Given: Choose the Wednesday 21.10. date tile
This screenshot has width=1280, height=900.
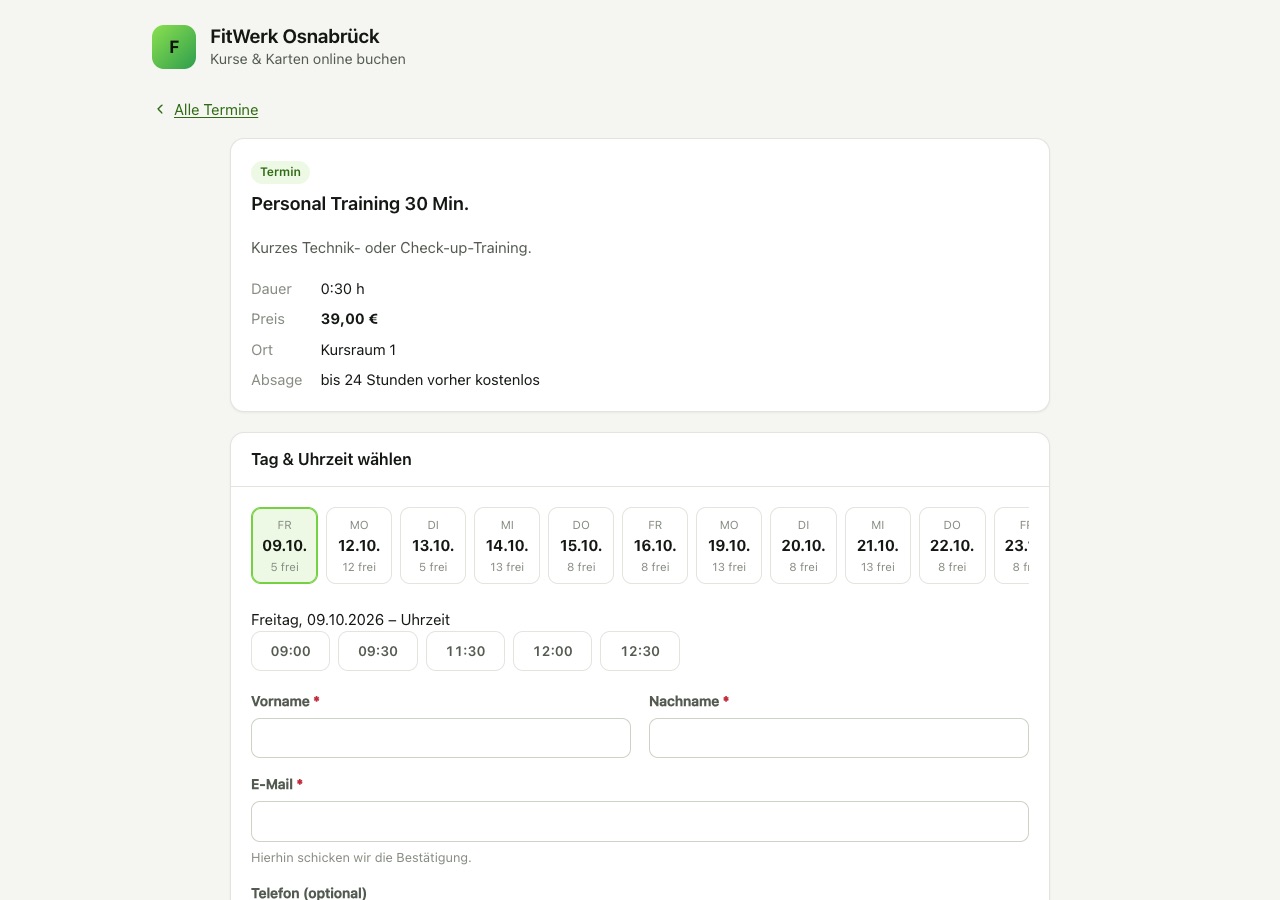Looking at the screenshot, I should [x=878, y=545].
